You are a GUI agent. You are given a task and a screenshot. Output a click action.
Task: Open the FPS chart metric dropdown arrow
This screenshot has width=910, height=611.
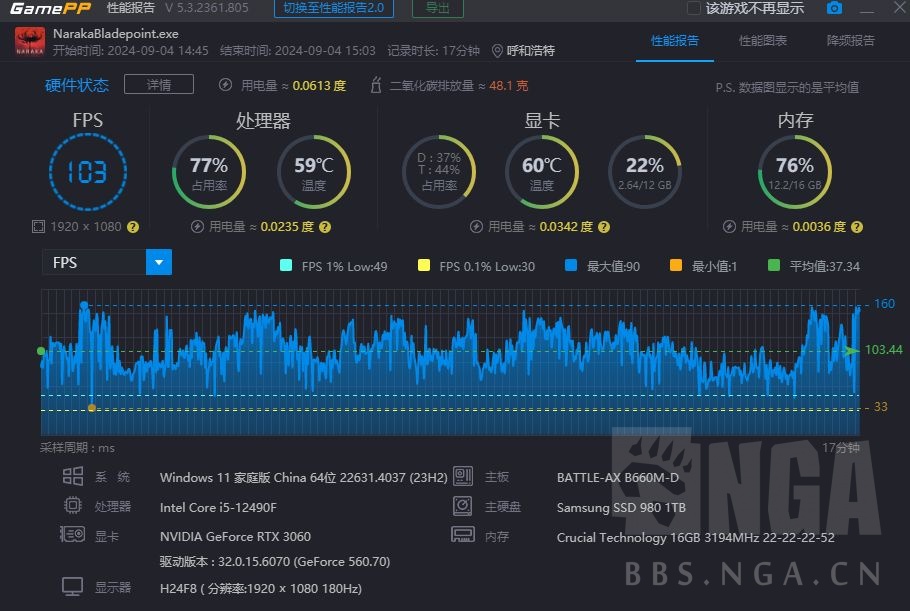159,262
